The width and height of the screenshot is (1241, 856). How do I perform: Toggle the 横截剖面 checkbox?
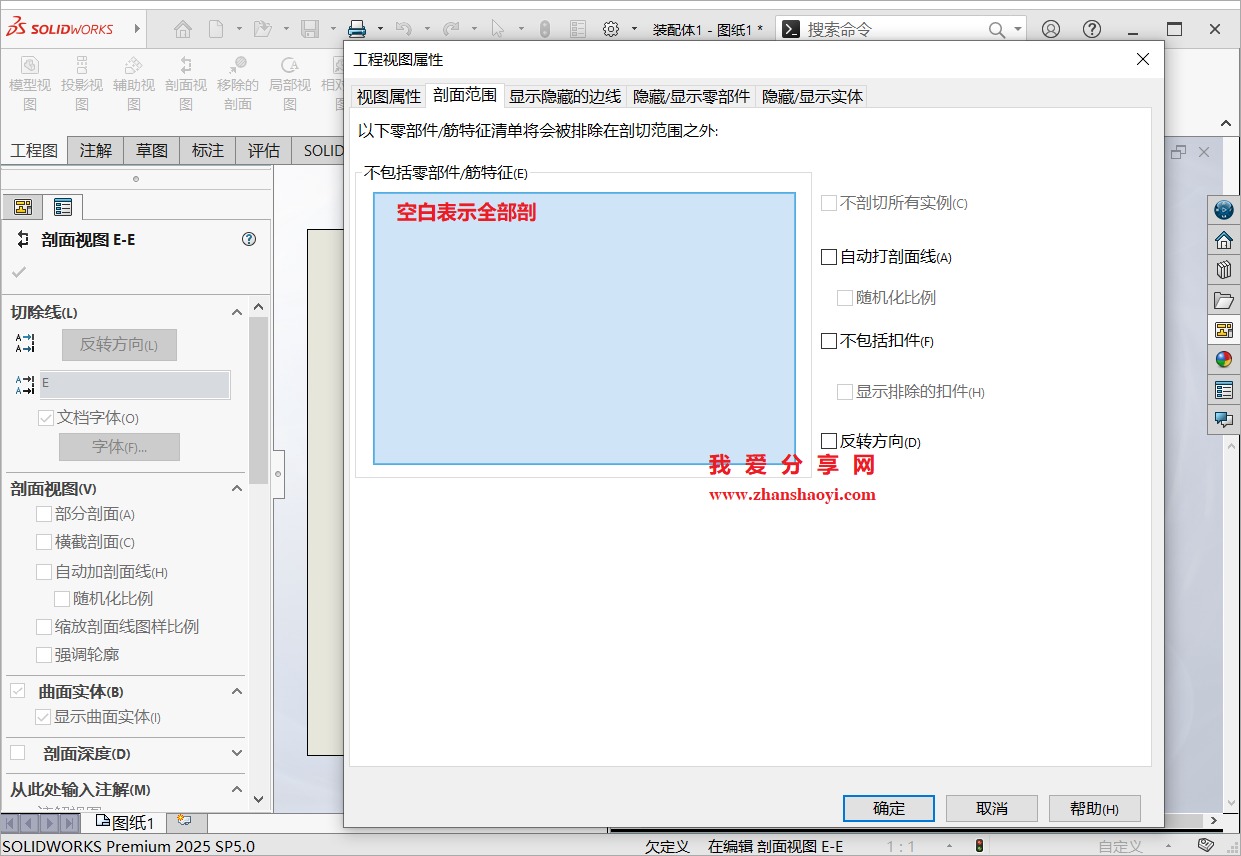click(44, 542)
